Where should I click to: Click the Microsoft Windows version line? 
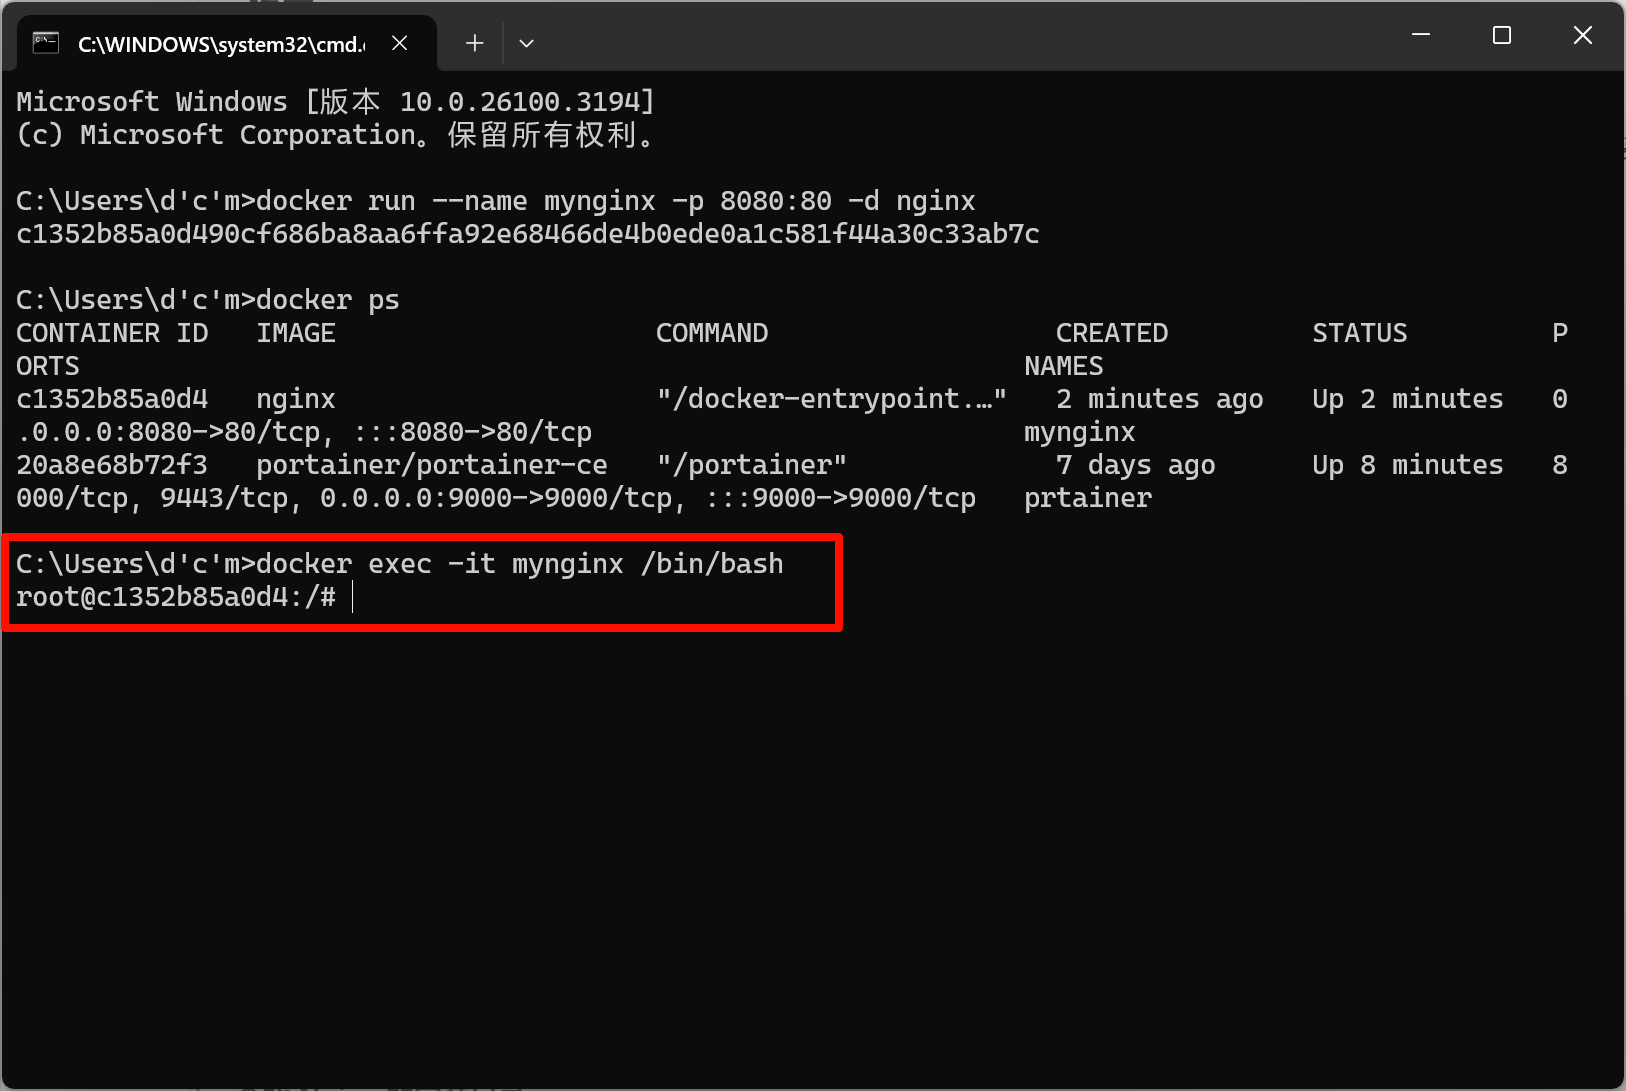tap(335, 102)
